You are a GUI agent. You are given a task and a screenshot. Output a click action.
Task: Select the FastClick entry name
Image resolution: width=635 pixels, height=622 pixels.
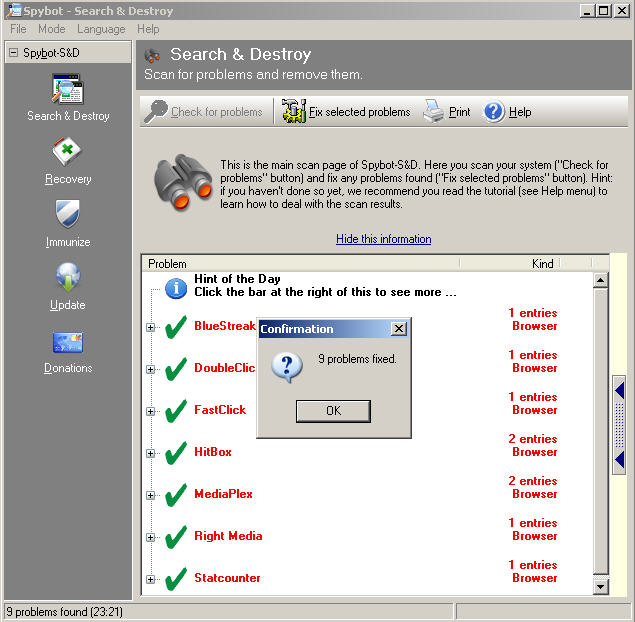coord(220,410)
